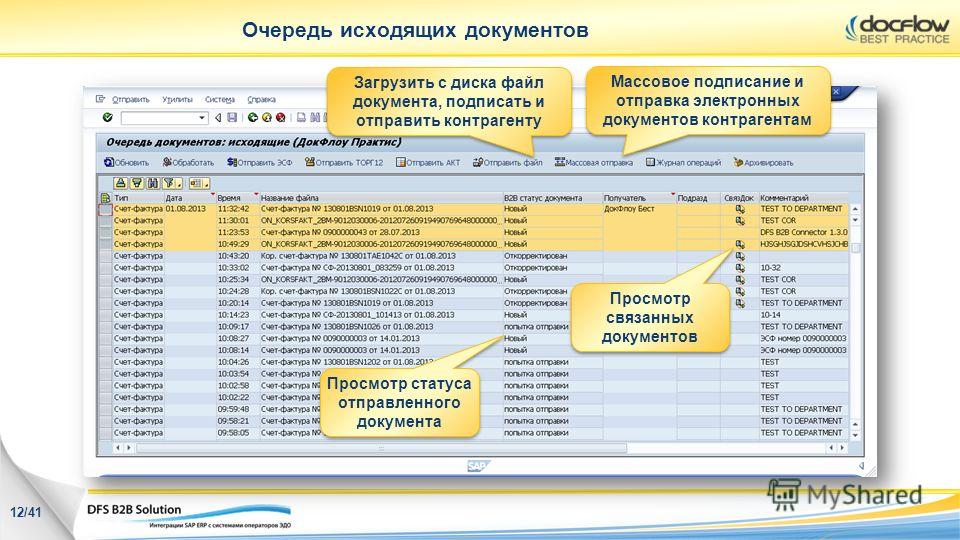Screen dimensions: 960x540
Task: Click the Время column header
Action: [238, 198]
